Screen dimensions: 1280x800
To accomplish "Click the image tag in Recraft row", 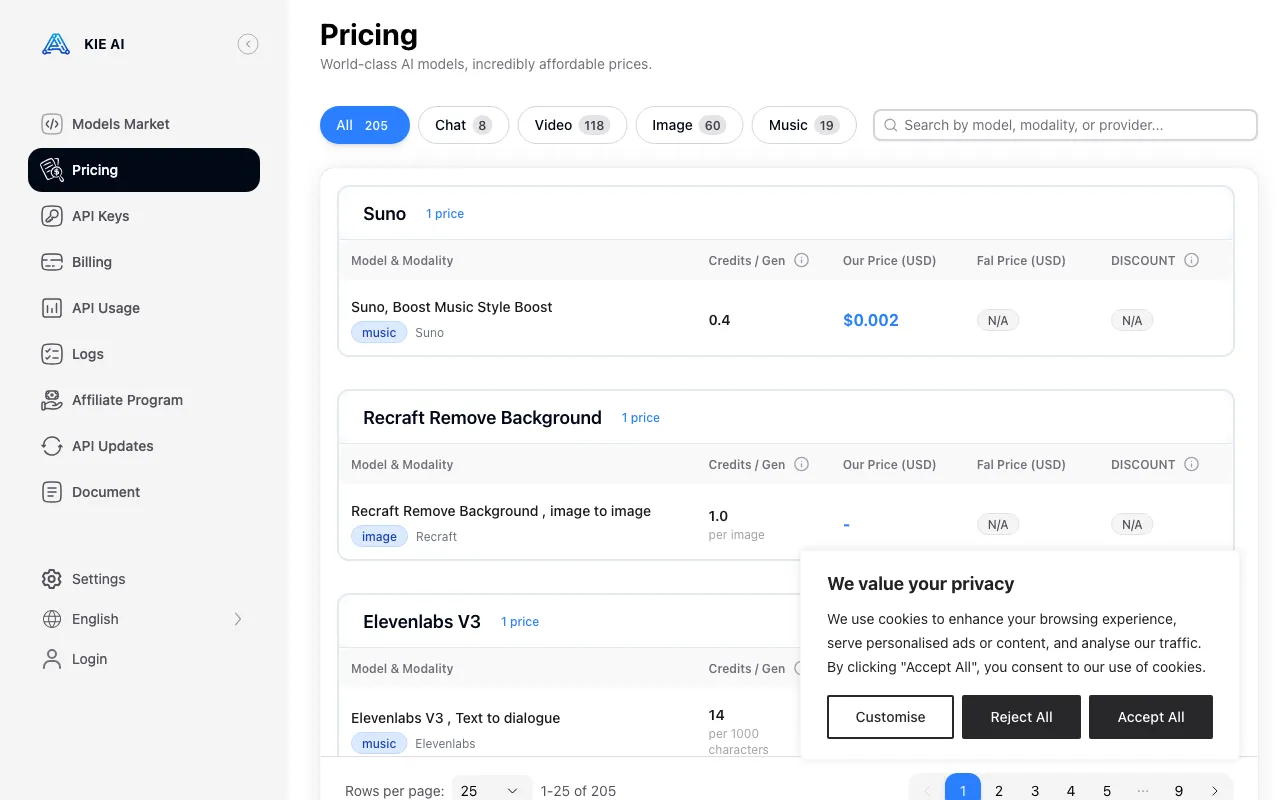I will click(379, 537).
